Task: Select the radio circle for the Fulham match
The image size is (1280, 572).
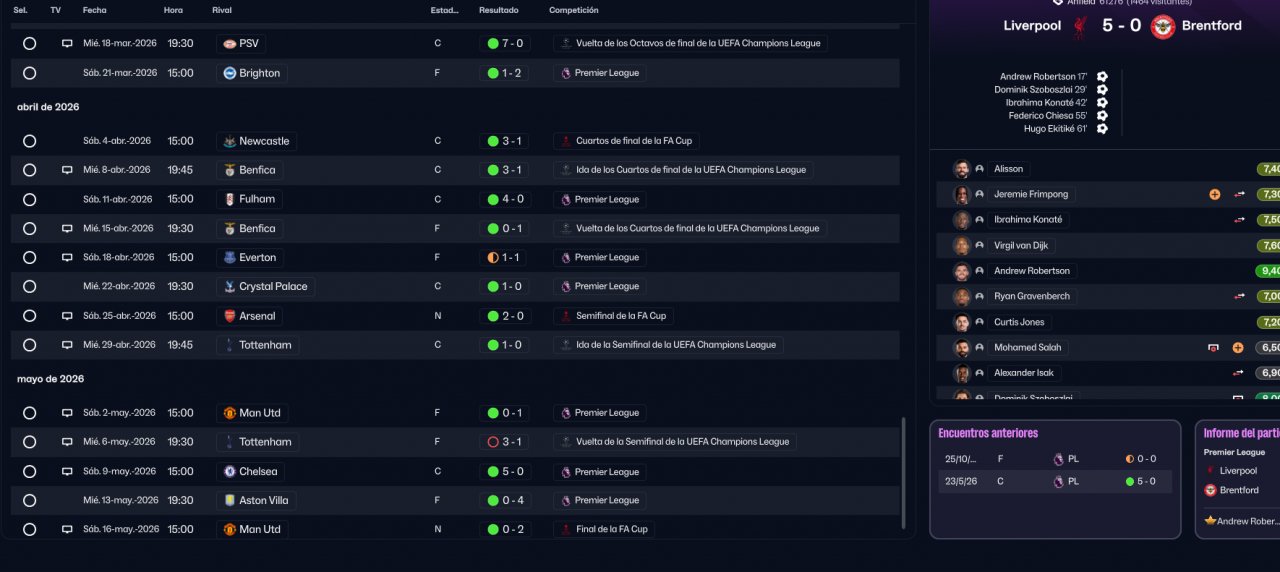Action: tap(29, 199)
